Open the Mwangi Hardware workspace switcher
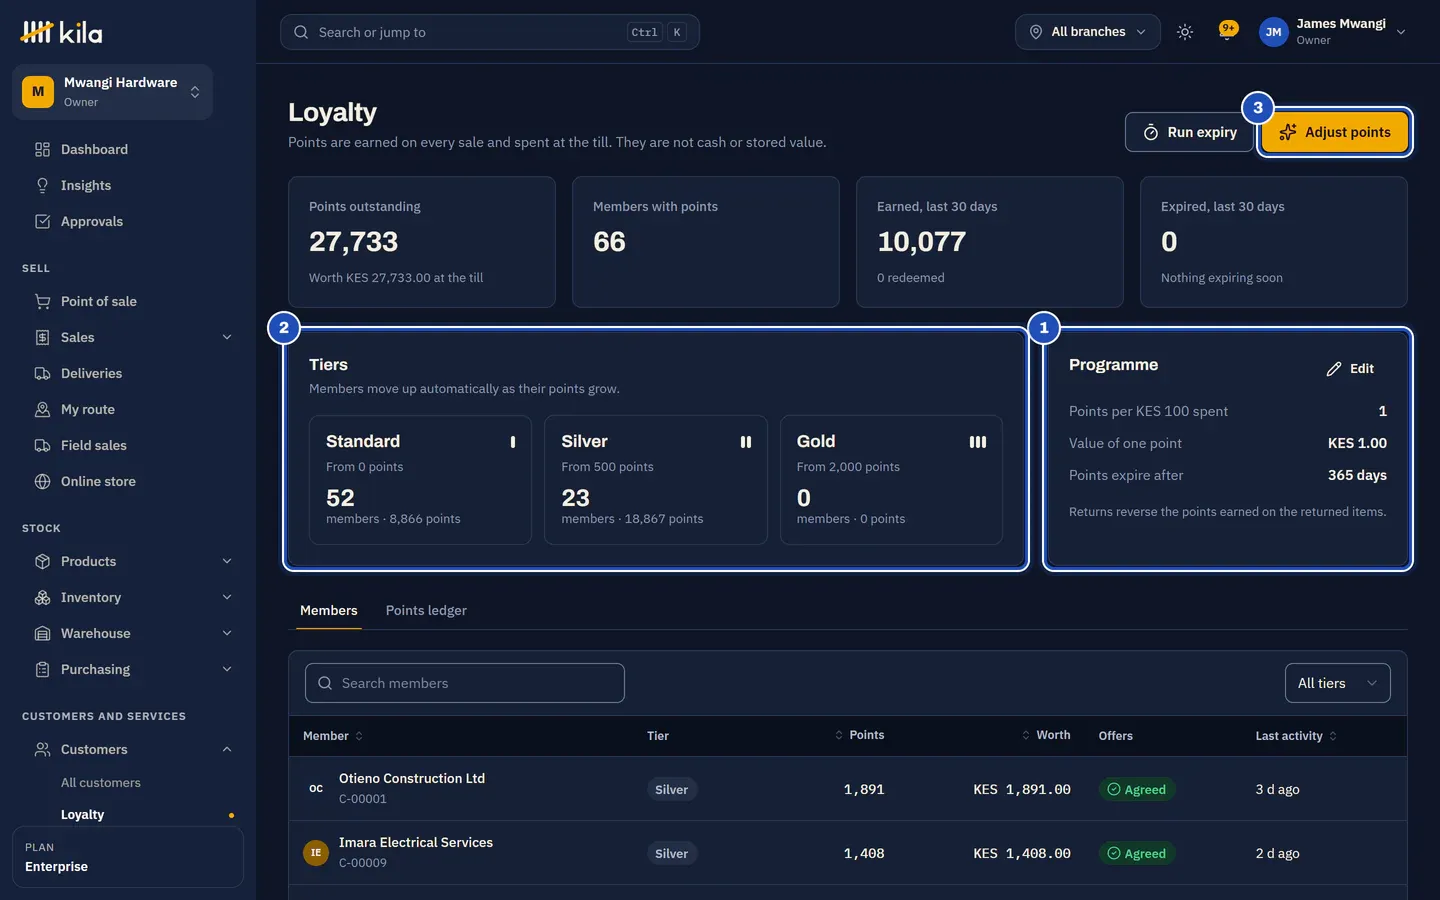Viewport: 1440px width, 900px height. click(x=112, y=92)
